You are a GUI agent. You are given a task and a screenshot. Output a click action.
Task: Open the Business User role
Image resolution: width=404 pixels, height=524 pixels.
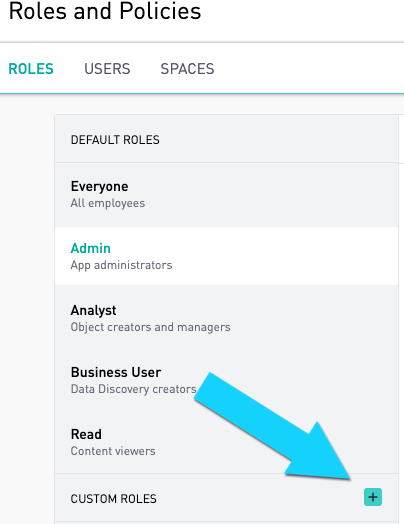pos(226,380)
